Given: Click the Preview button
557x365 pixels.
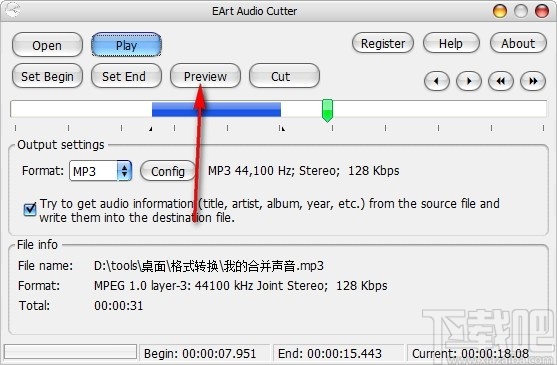Looking at the screenshot, I should click(205, 76).
